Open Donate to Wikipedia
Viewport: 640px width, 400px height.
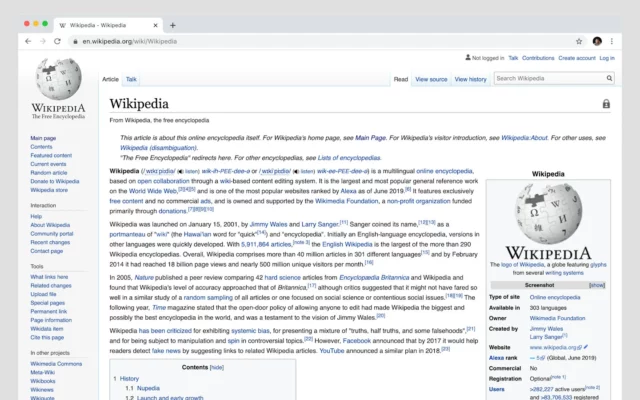[55, 181]
